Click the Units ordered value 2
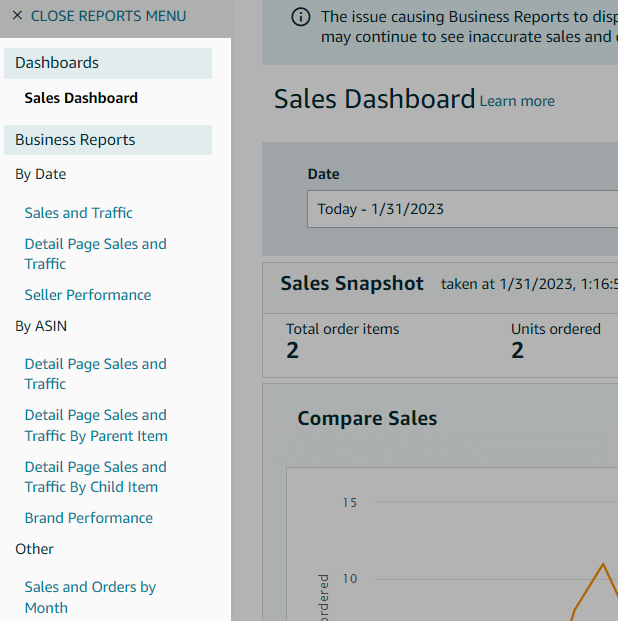 517,351
